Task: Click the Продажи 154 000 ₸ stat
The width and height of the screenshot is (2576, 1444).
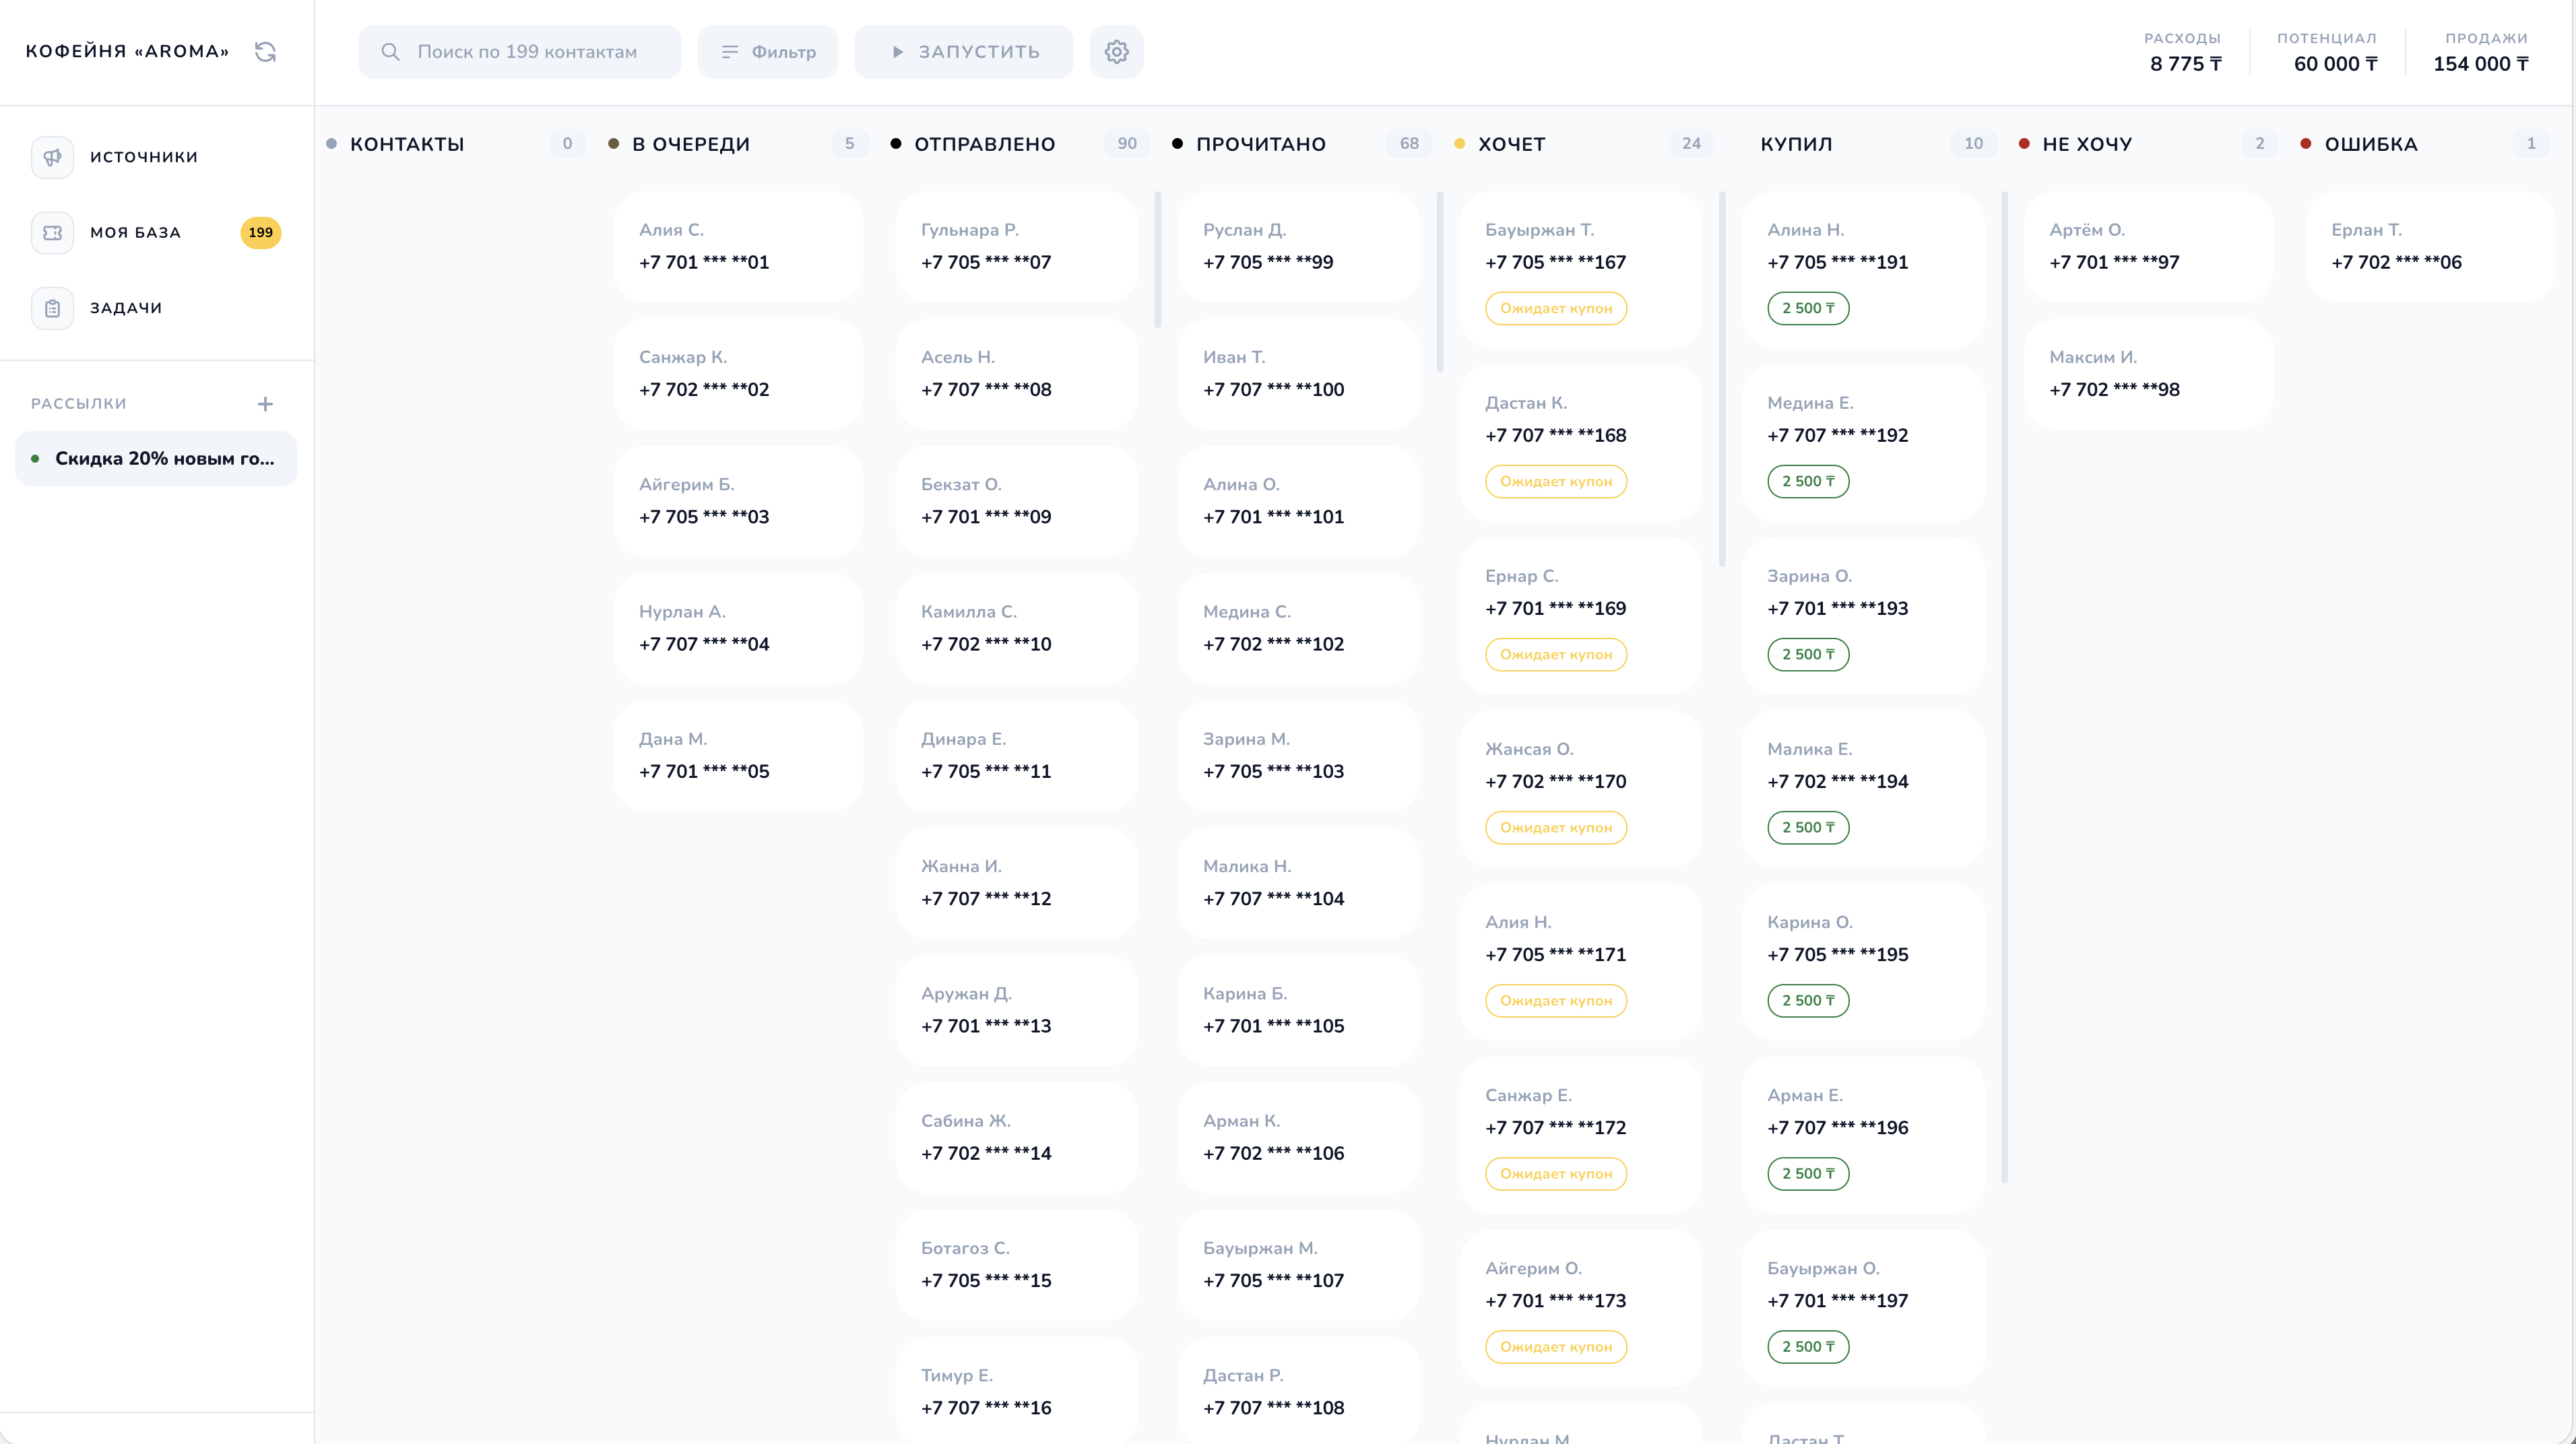Action: pyautogui.click(x=2481, y=52)
